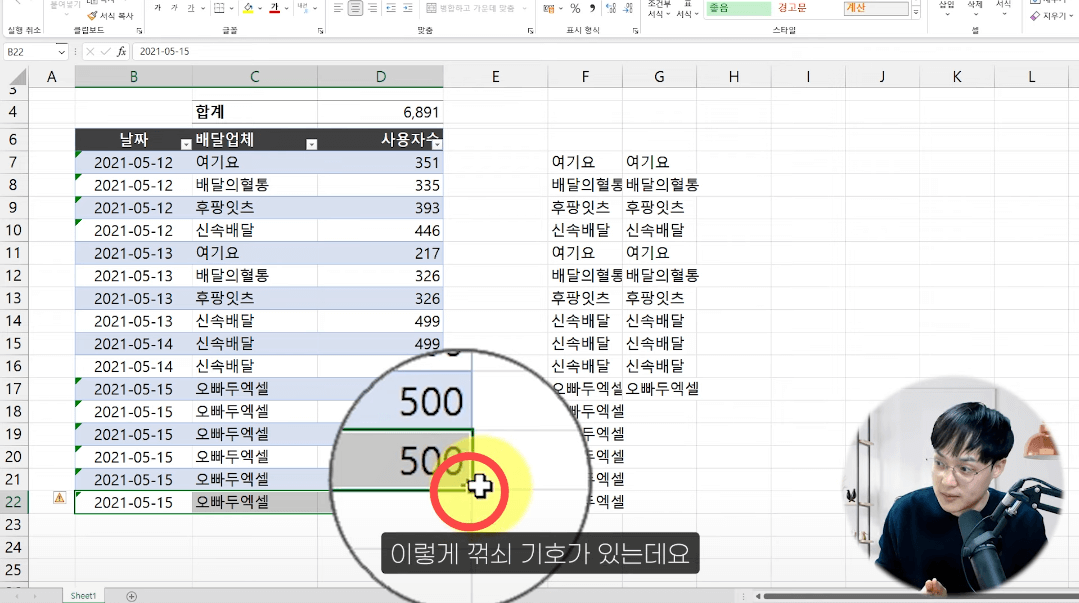1079x603 pixels.
Task: Click date cell 2021-05-13 in row 11
Action: 133,253
